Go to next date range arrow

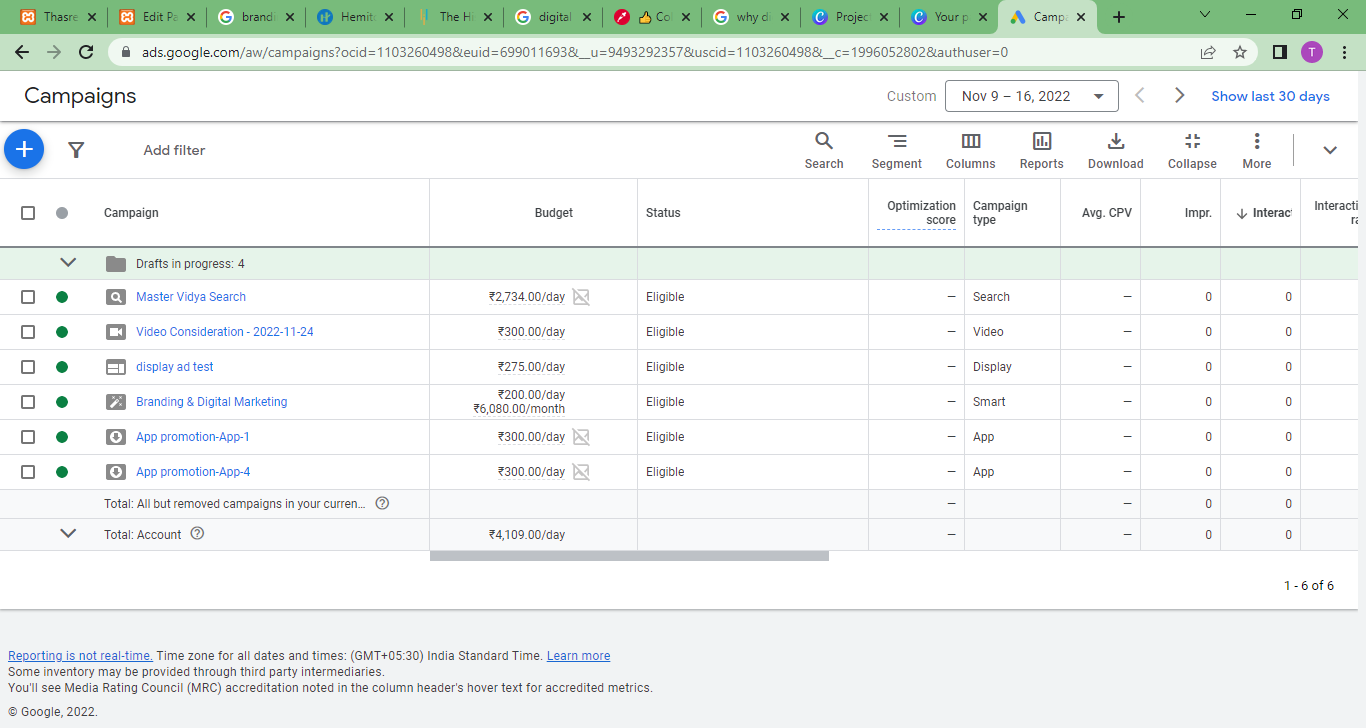[1180, 96]
